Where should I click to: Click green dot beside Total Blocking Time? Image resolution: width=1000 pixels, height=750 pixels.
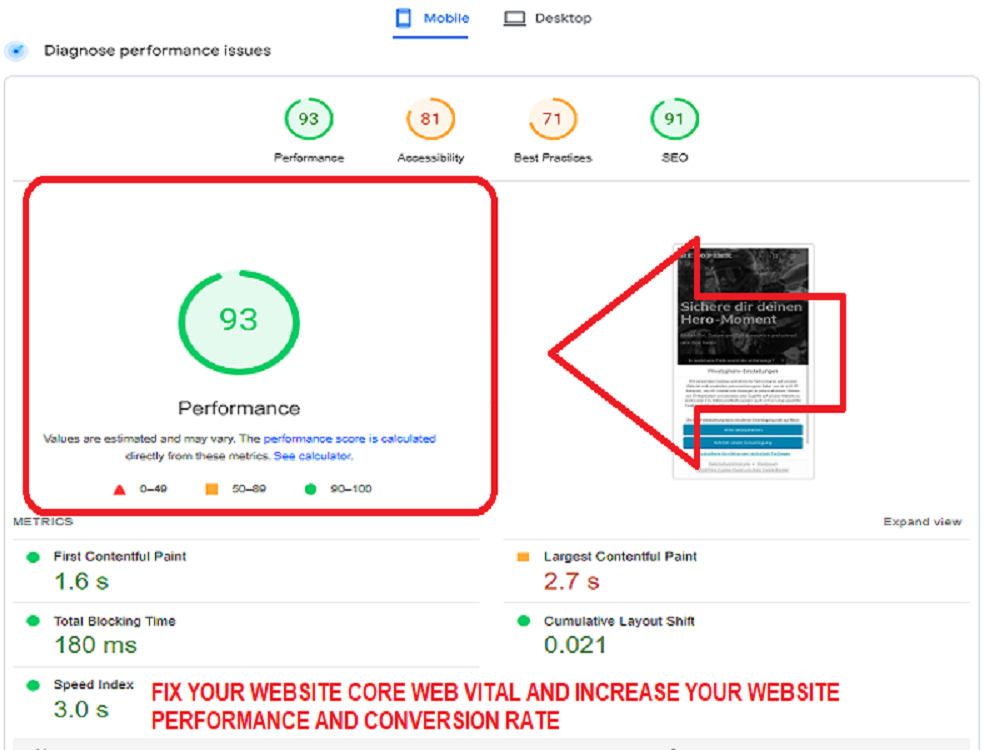(x=33, y=621)
